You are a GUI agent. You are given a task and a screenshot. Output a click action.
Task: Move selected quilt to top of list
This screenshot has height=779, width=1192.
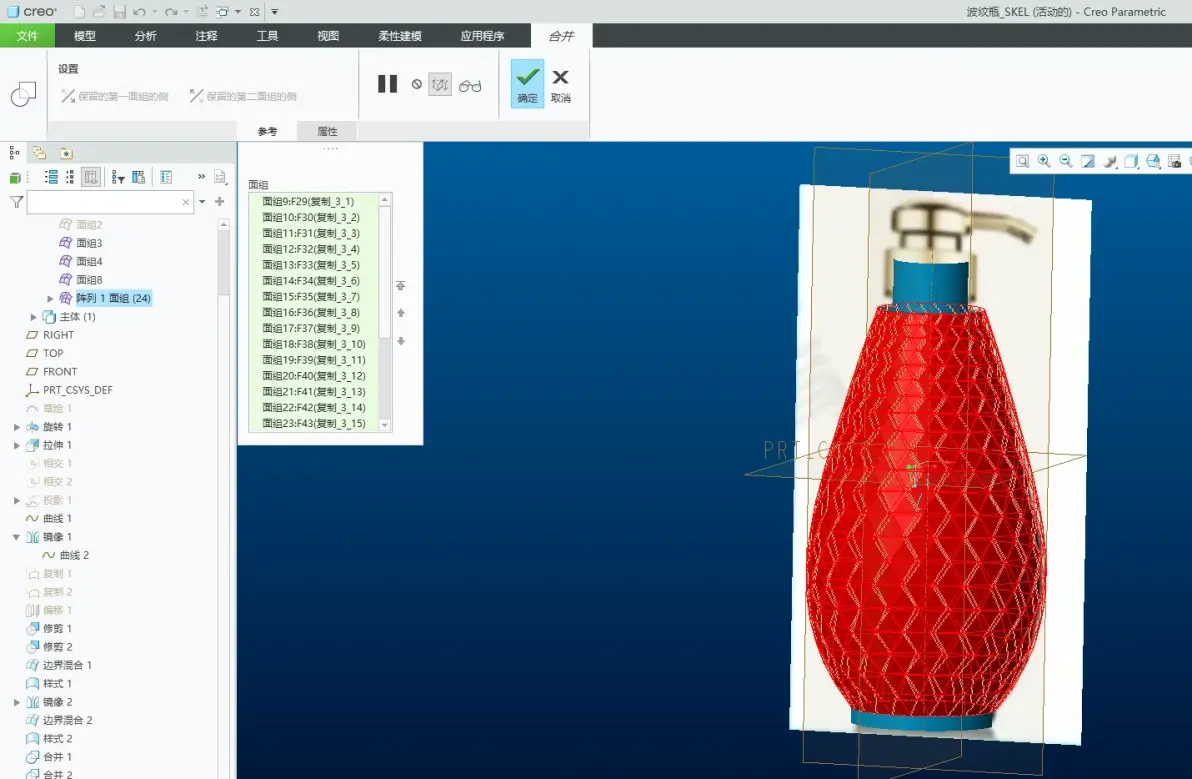click(x=401, y=286)
